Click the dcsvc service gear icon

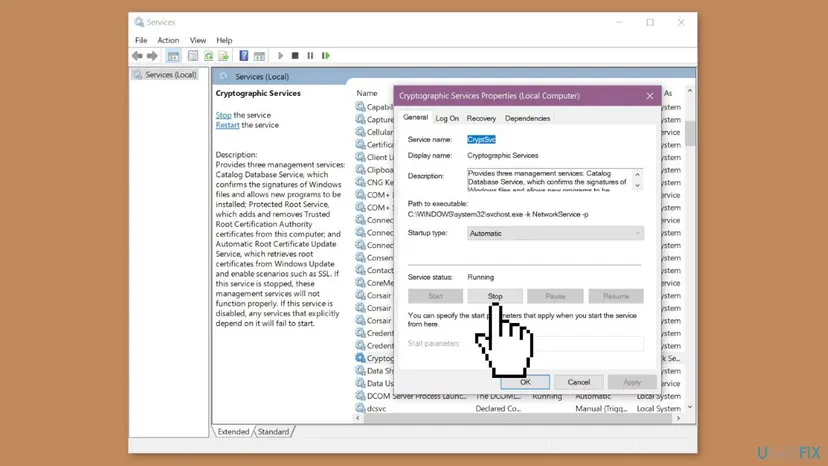click(360, 408)
